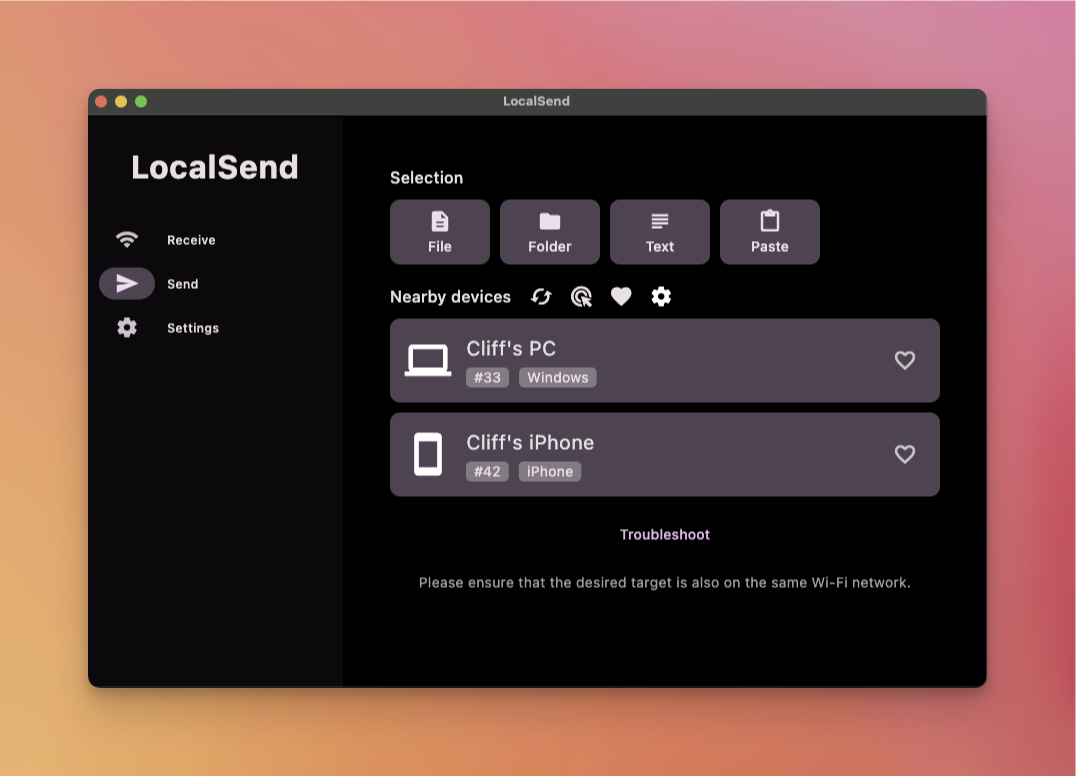Open manual sending via IP address

pyautogui.click(x=581, y=297)
